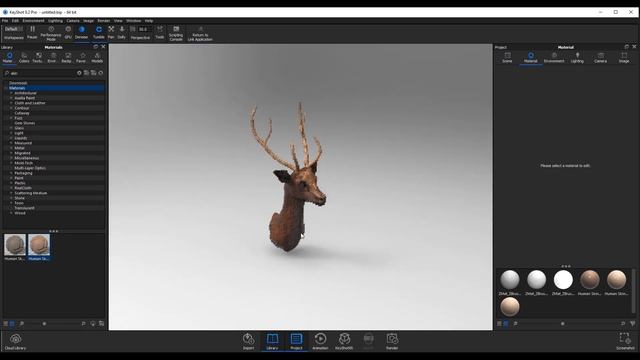Open the Tools toolbar item

pyautogui.click(x=160, y=32)
